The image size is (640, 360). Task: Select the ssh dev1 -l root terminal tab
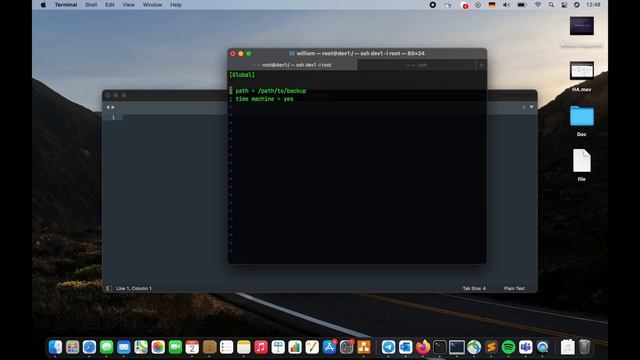[x=292, y=65]
